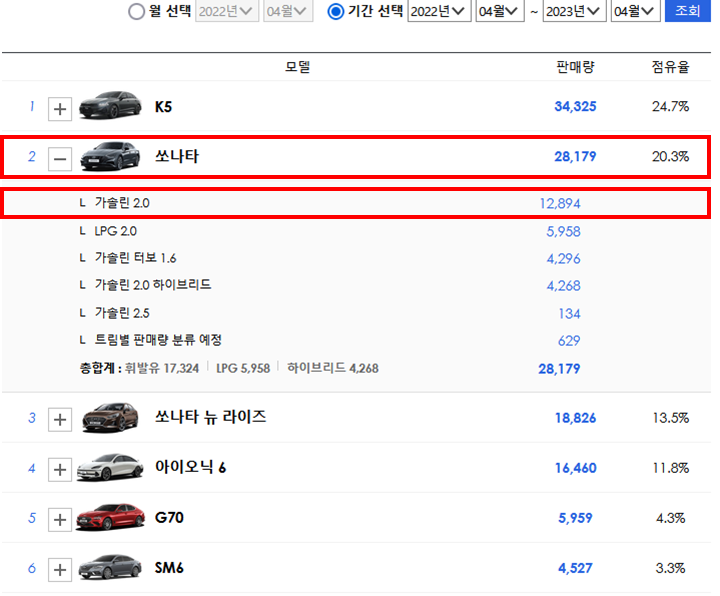Select the 기간 선택 radio button
This screenshot has width=720, height=596.
coord(336,11)
